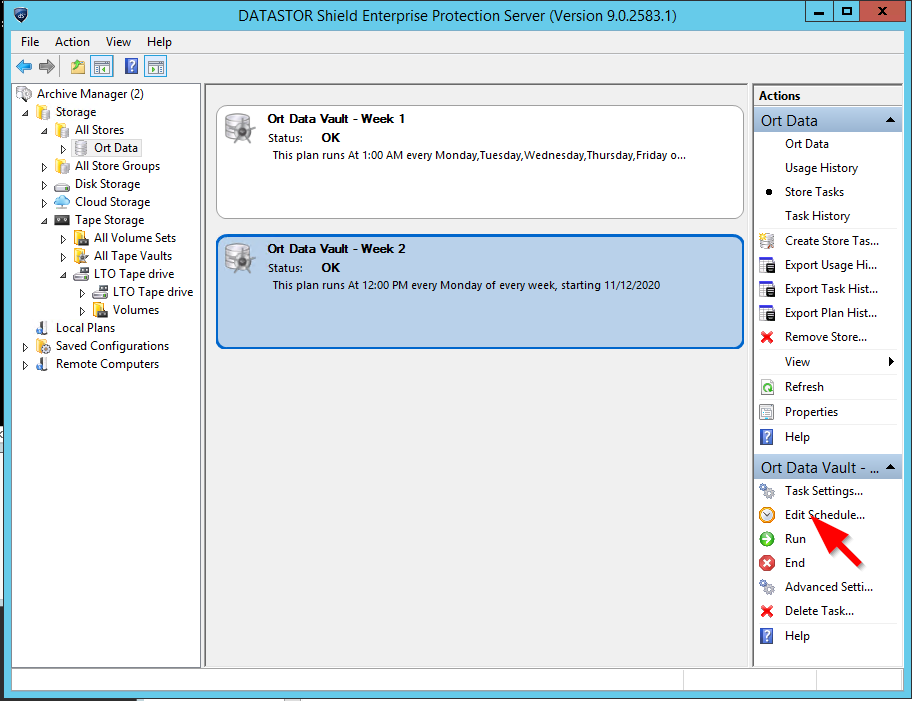Click the Export Usage History icon

(x=767, y=265)
